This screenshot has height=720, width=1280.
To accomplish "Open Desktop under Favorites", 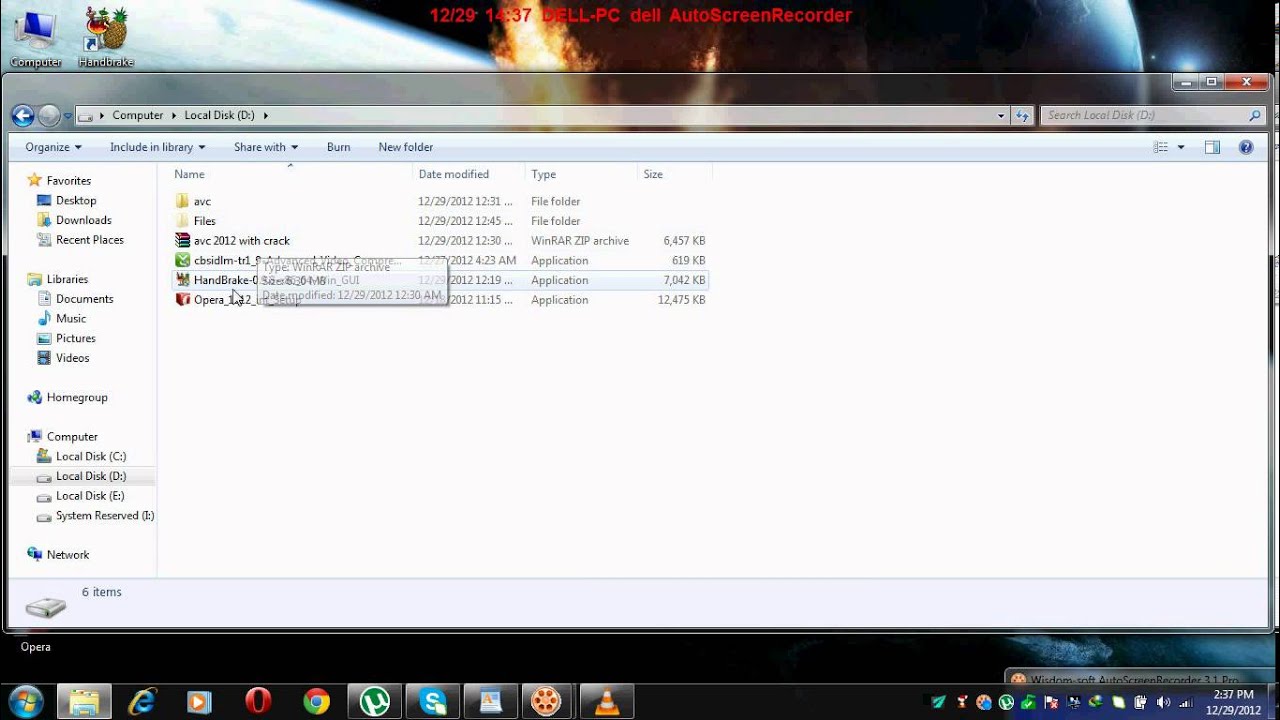I will coord(76,201).
